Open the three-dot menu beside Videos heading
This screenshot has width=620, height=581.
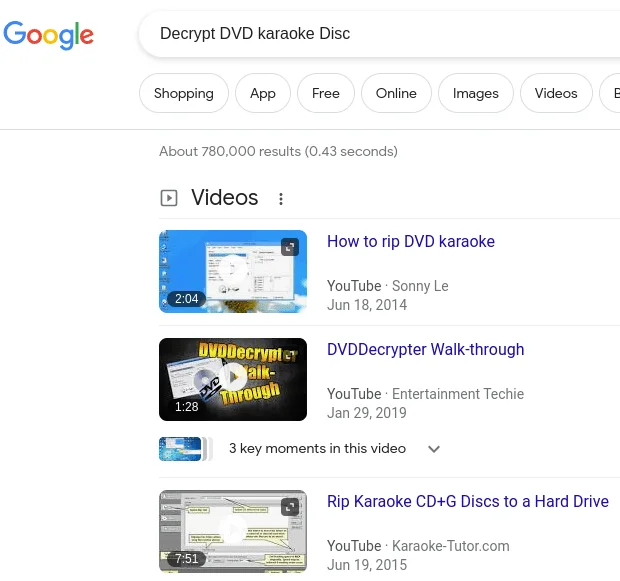[281, 199]
